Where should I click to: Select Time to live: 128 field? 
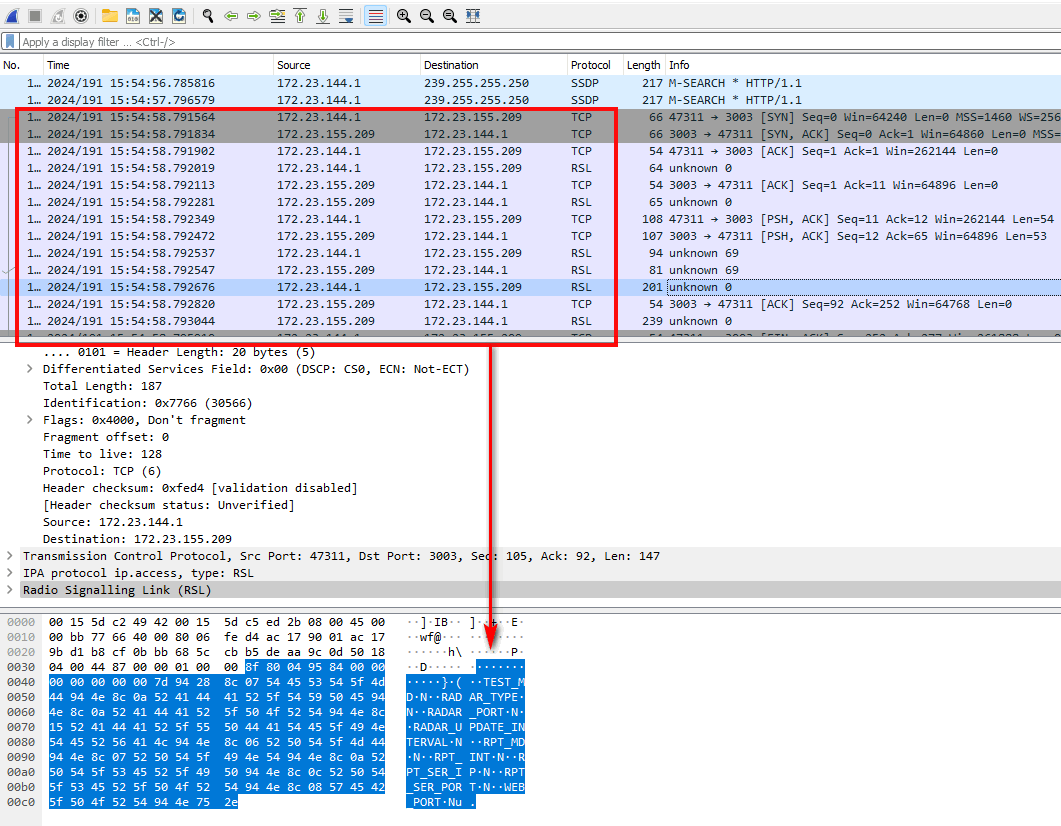pos(102,454)
